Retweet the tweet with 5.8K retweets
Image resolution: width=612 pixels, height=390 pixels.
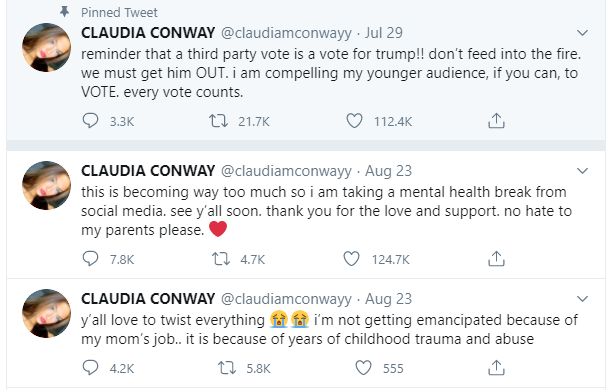point(227,368)
